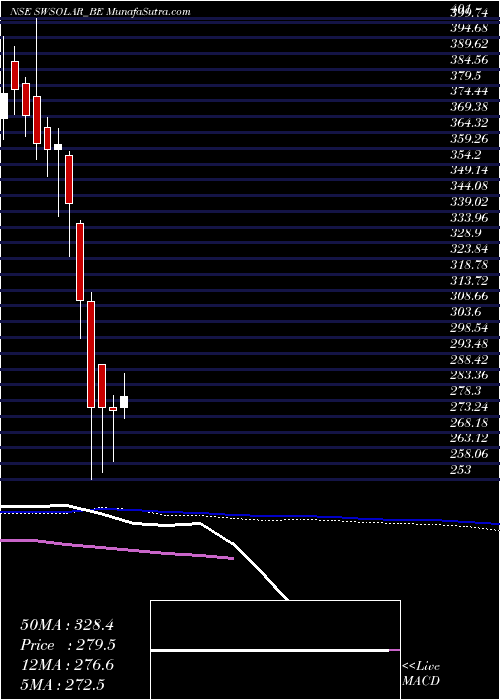Image resolution: width=500 pixels, height=700 pixels.
Task: Click the 328.9 price axis label
Action: click(x=466, y=233)
